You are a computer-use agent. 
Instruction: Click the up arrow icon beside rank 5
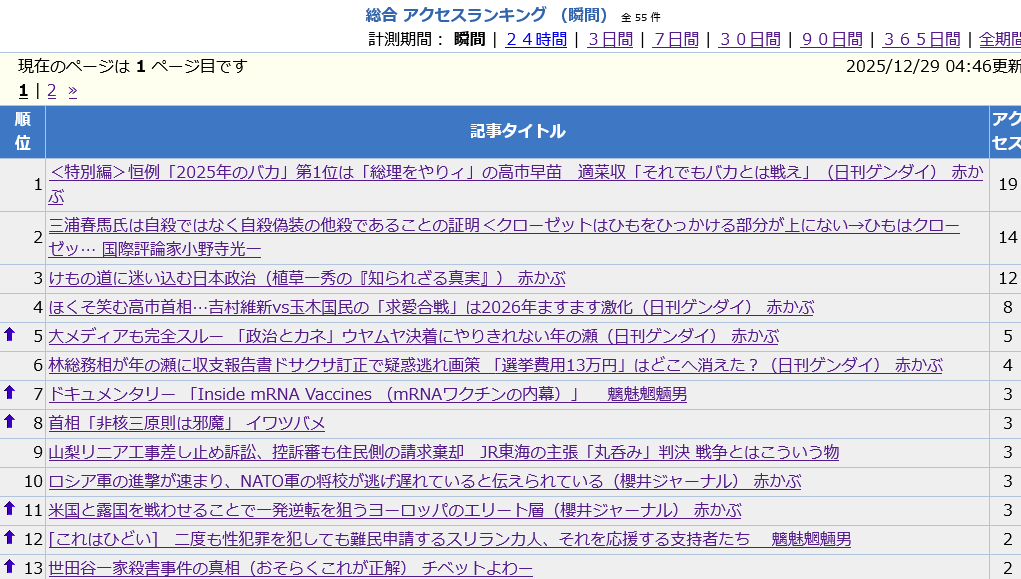pos(10,335)
